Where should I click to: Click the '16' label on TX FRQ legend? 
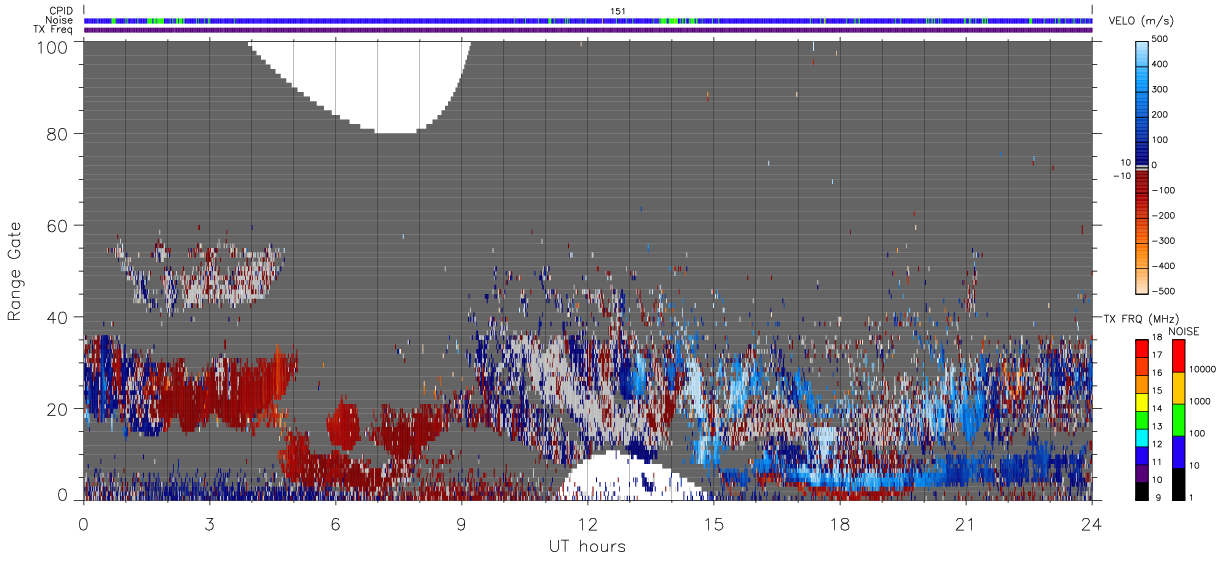1159,372
